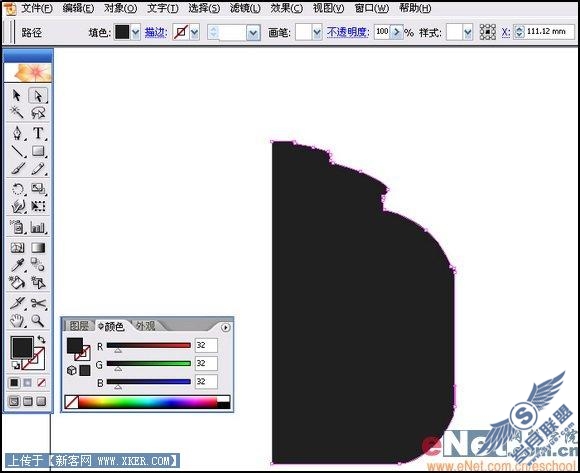Select the Symbol Sprayer tool
The image size is (580, 473).
tap(17, 227)
